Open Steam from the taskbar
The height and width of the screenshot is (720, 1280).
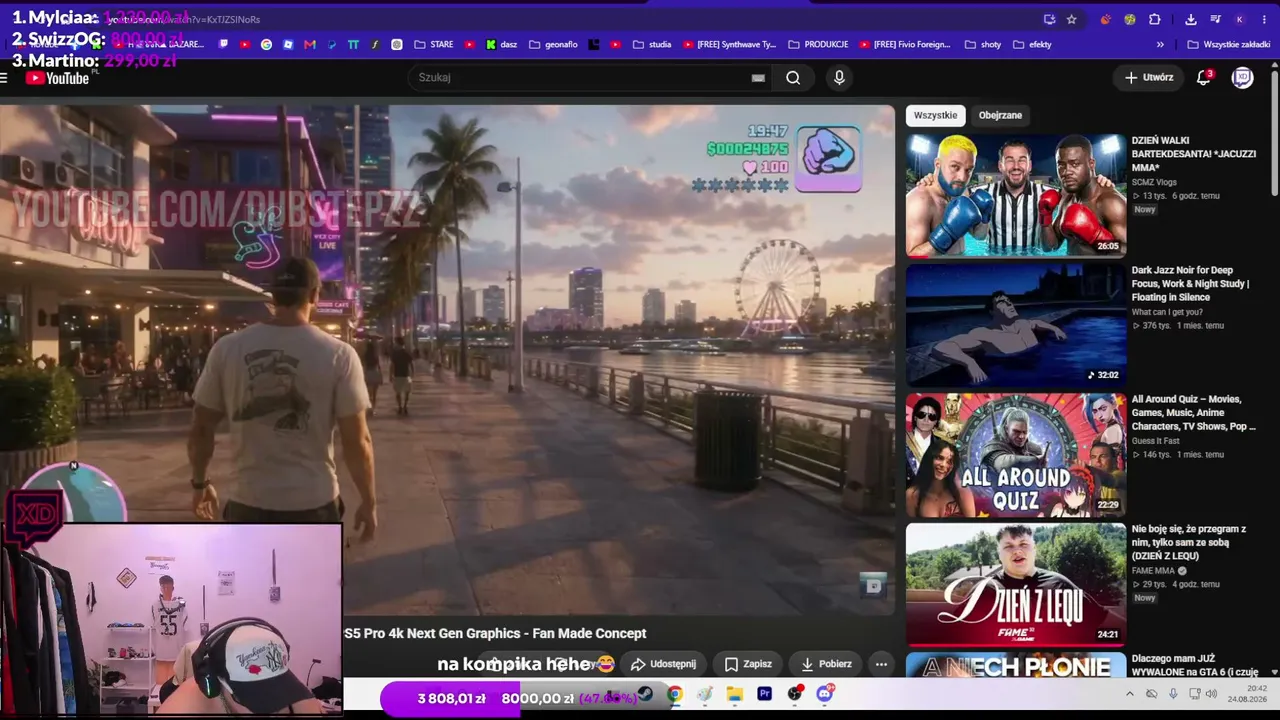[x=645, y=694]
